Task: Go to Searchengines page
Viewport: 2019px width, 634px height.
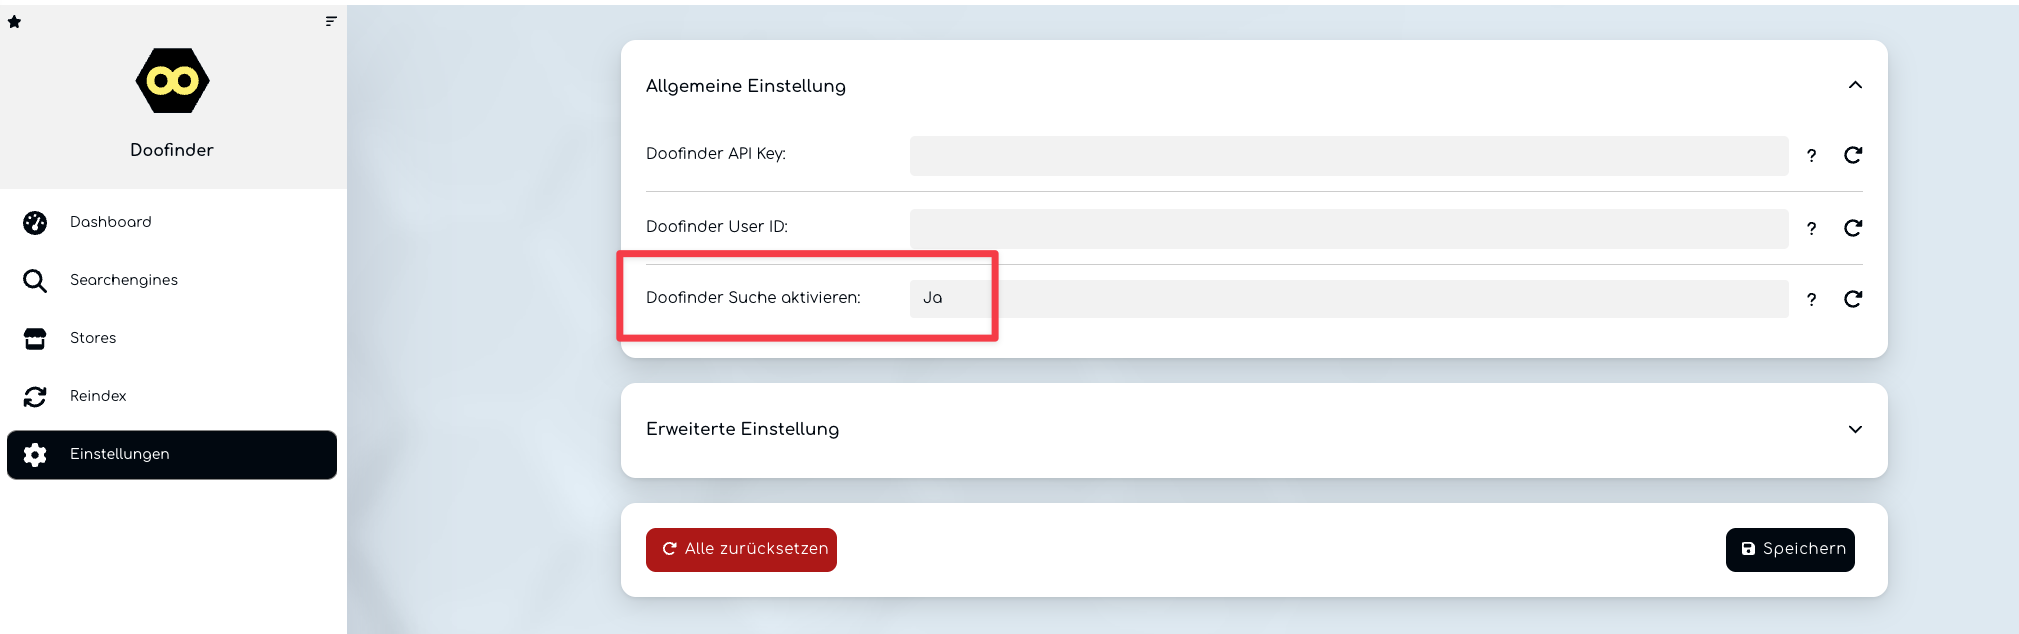Action: pyautogui.click(x=172, y=280)
